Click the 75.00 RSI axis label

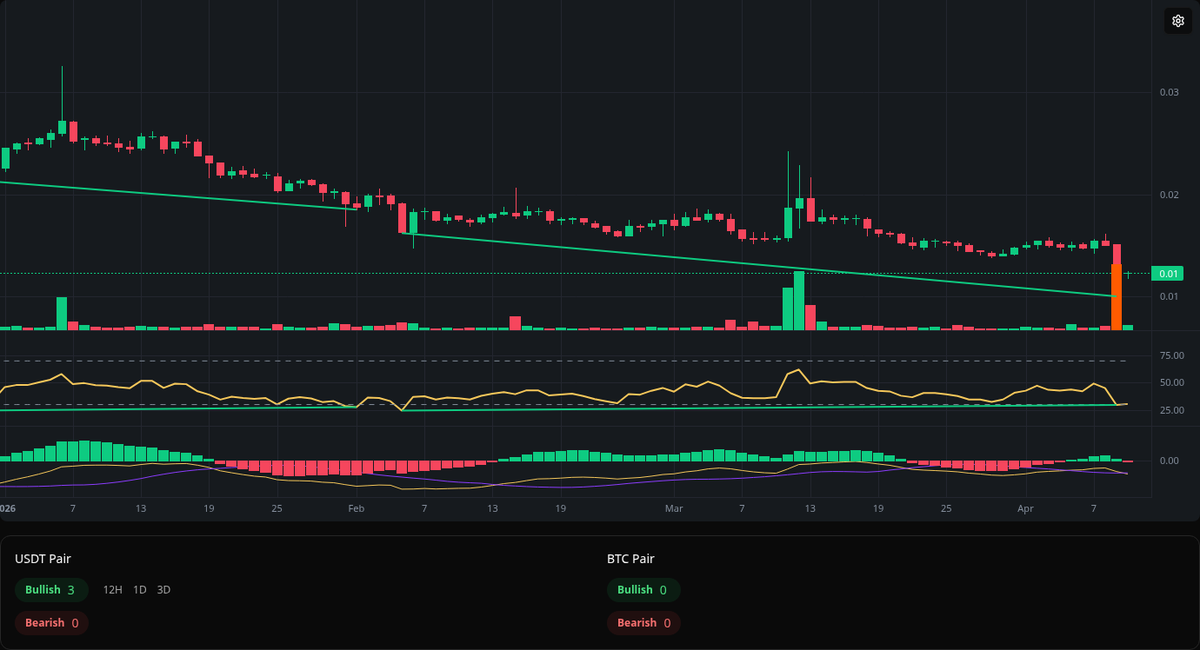1171,356
